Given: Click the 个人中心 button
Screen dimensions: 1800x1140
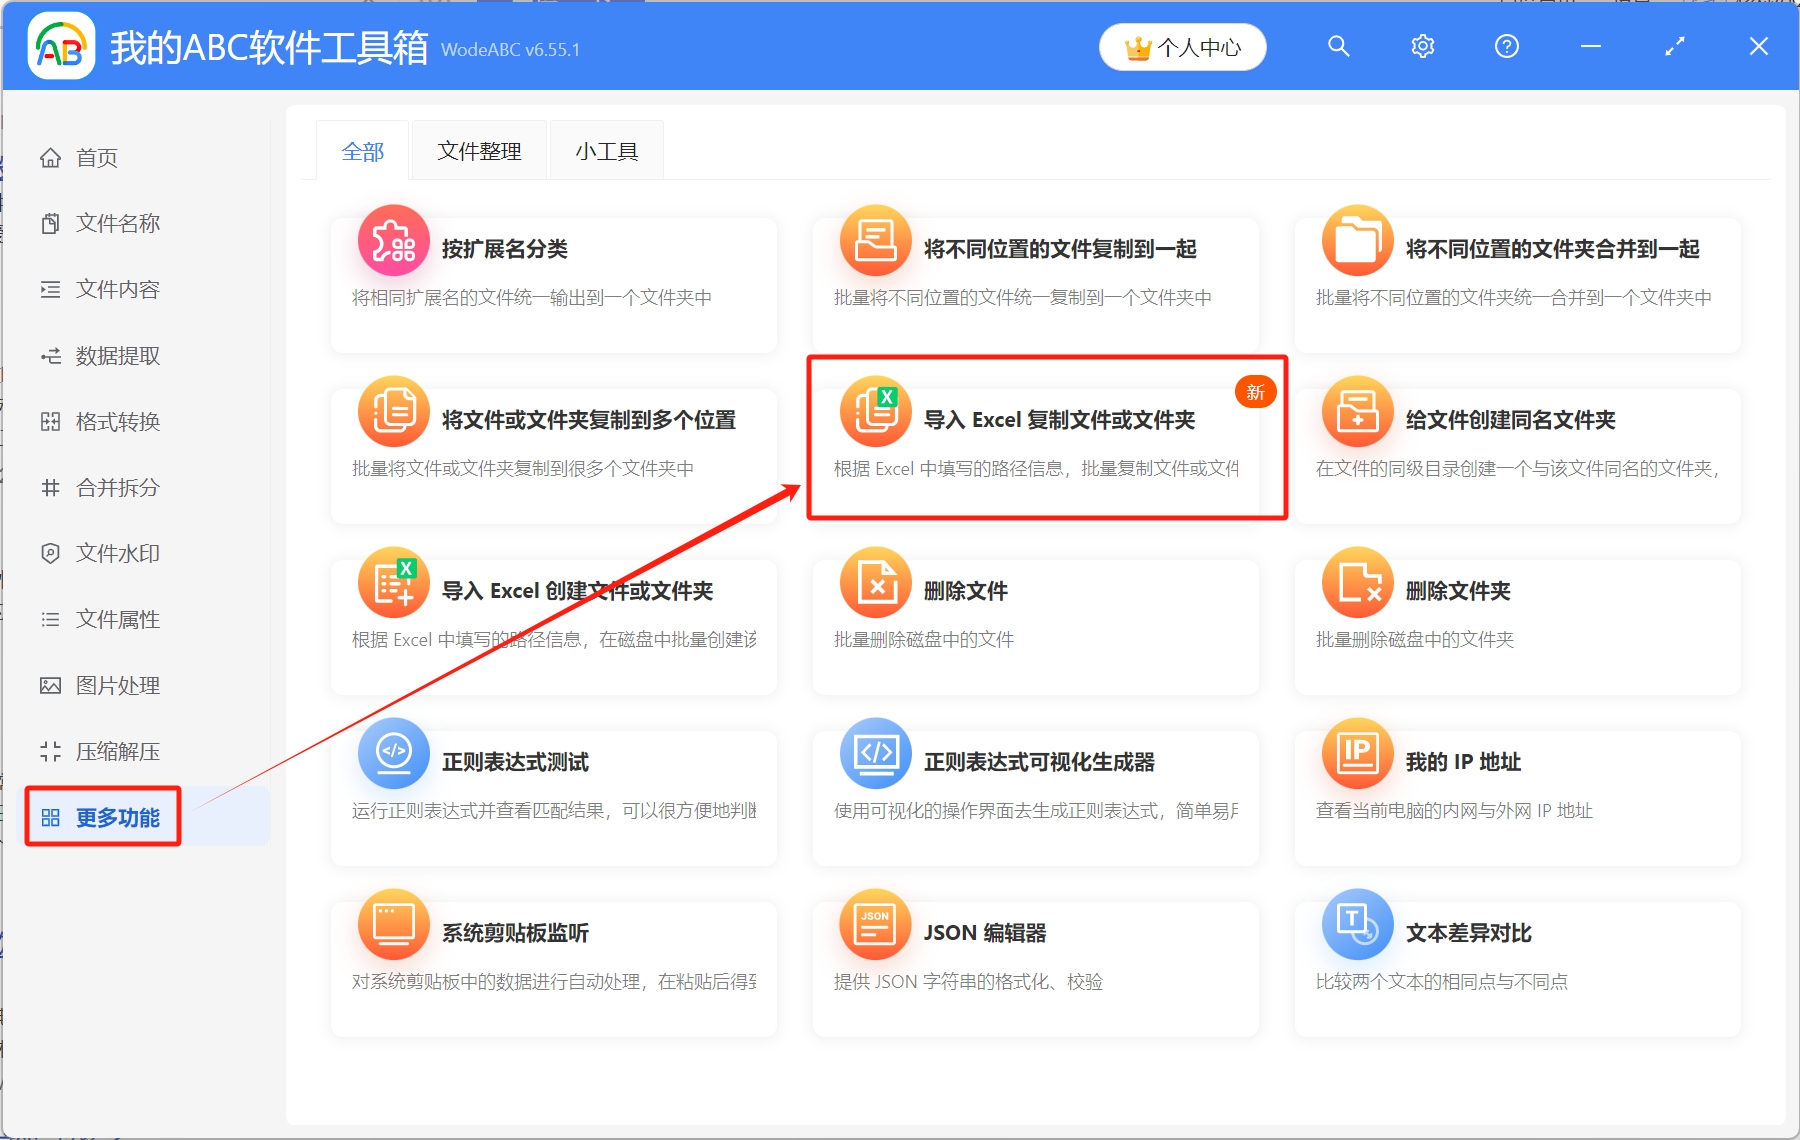Looking at the screenshot, I should coord(1182,46).
